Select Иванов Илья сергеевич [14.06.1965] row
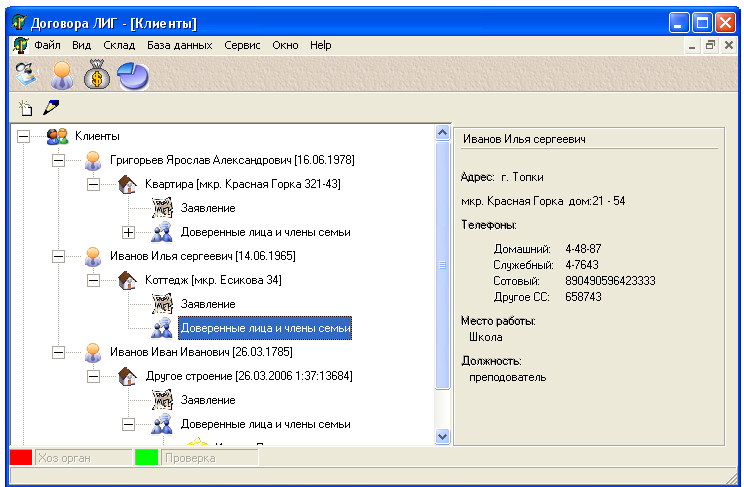 tap(203, 256)
